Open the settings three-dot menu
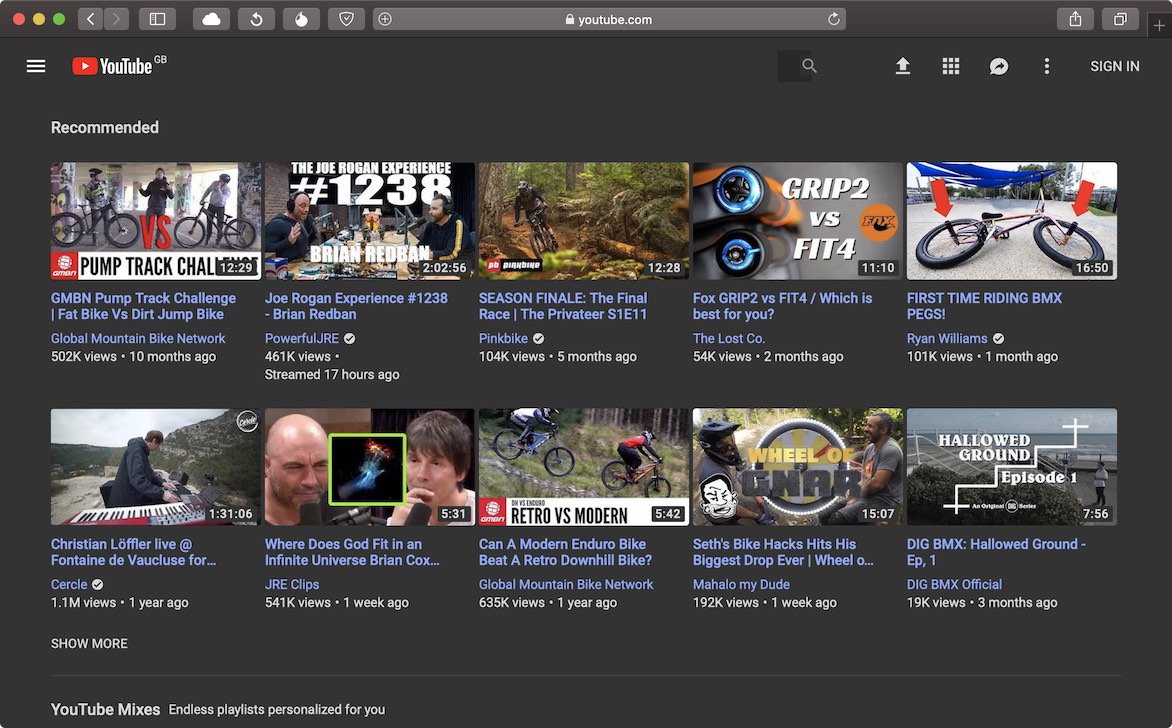This screenshot has height=728, width=1172. [x=1046, y=66]
